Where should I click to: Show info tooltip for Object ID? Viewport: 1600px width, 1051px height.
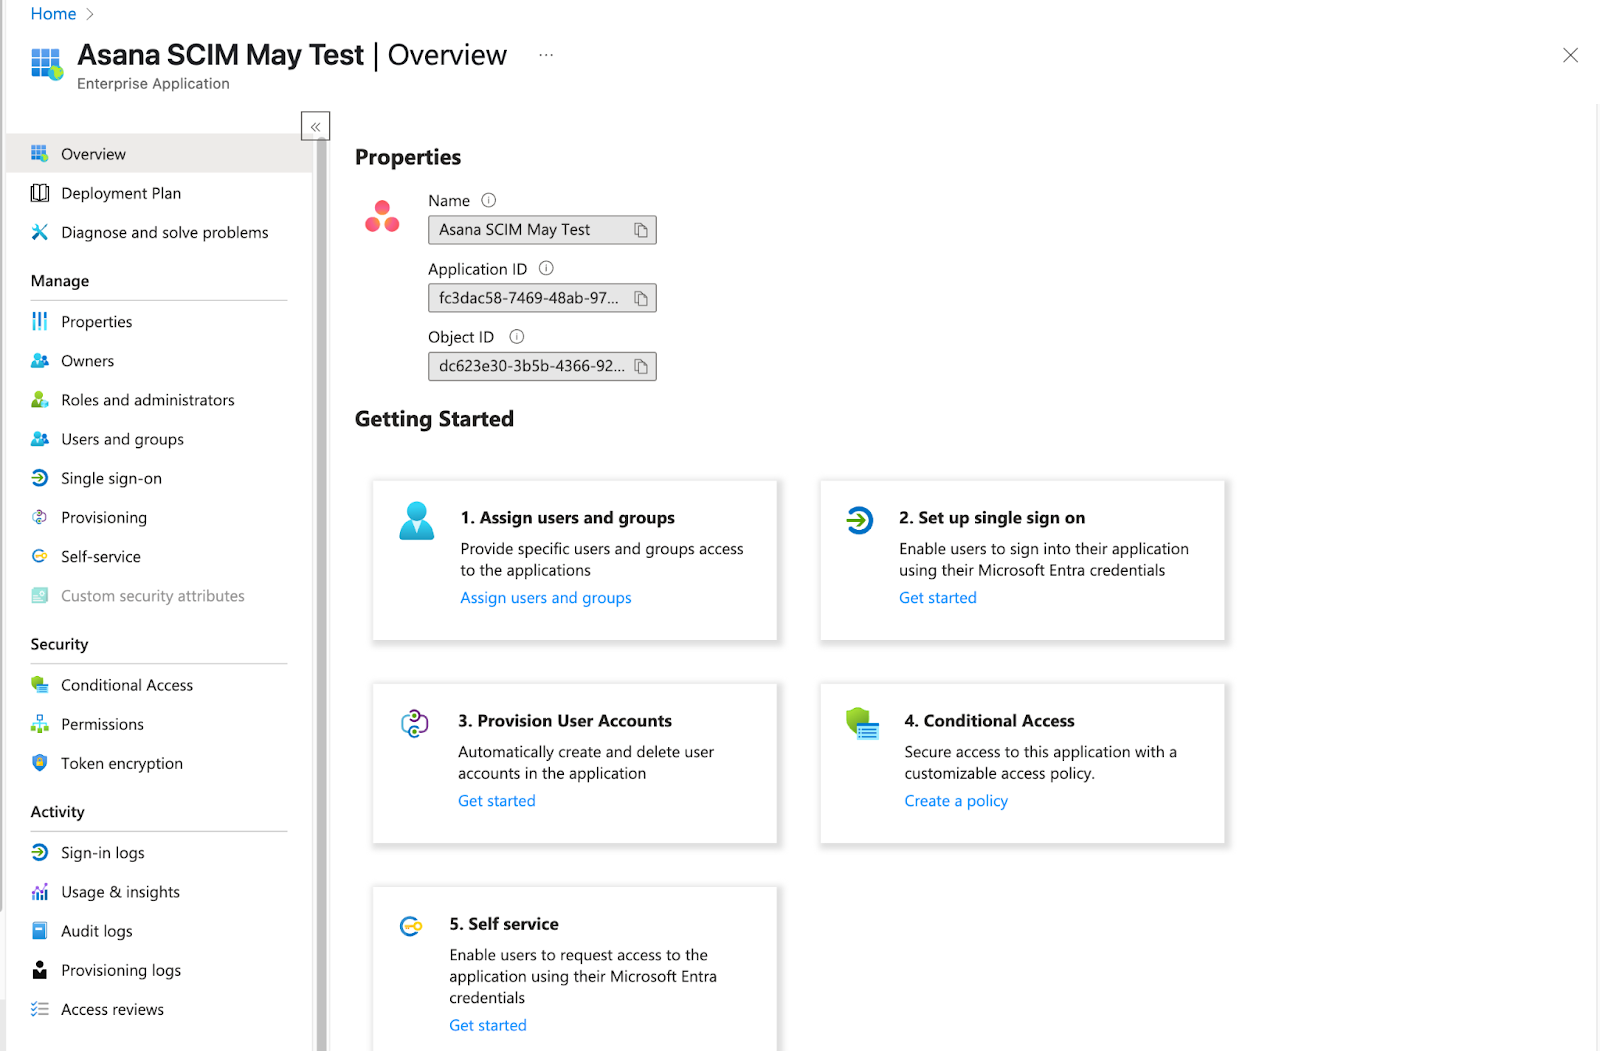[516, 337]
